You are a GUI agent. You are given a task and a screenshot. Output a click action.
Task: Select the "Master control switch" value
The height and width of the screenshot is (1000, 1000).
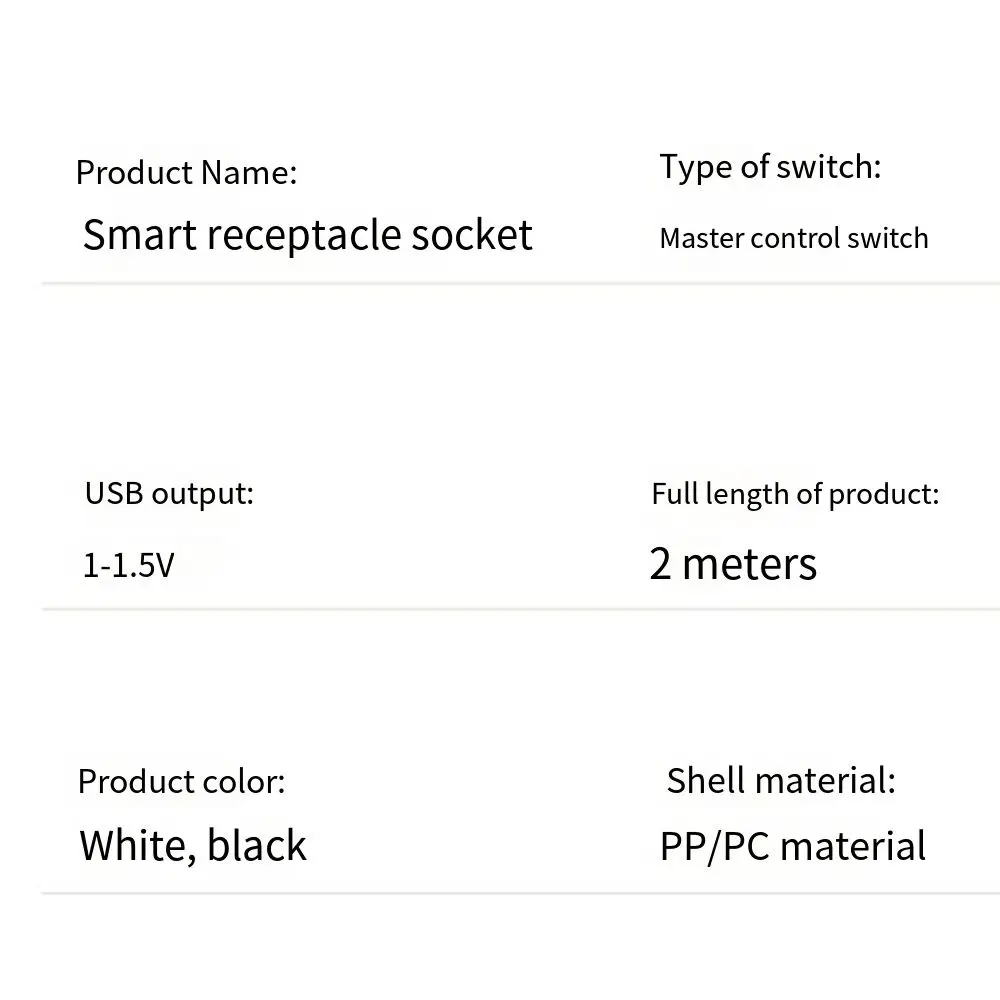pos(793,238)
